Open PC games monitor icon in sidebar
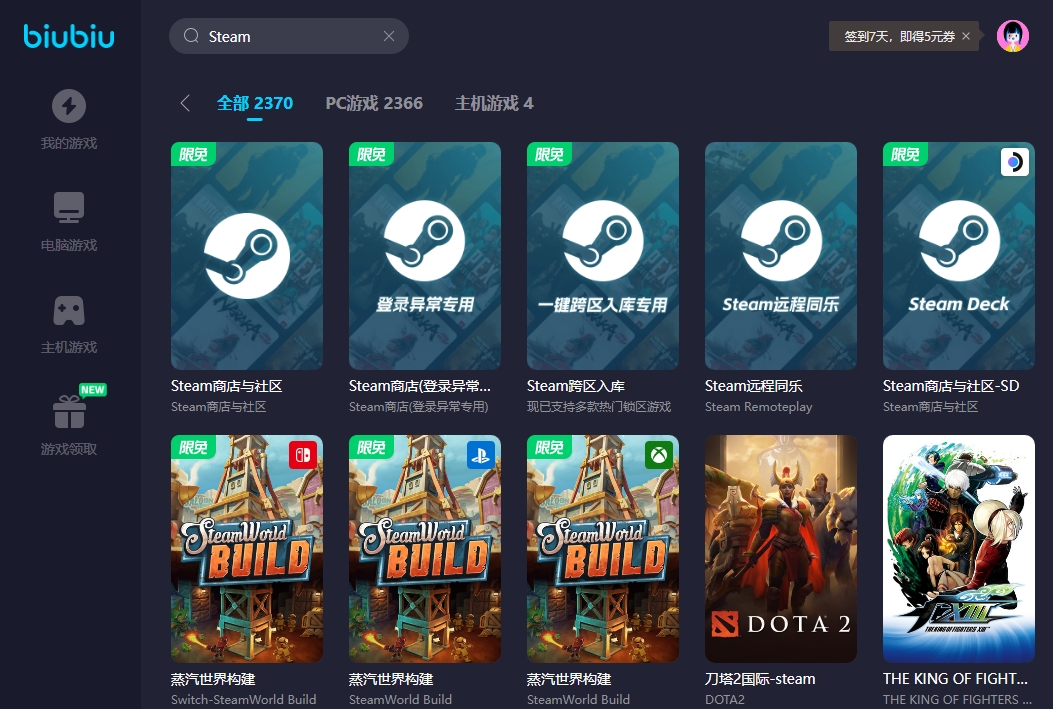The width and height of the screenshot is (1053, 709). [69, 208]
